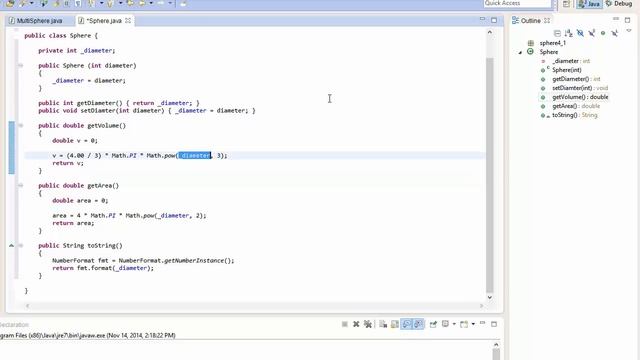Viewport: 640px width, 360px height.
Task: Toggle Scroll Lock in the console
Action: pos(395,324)
